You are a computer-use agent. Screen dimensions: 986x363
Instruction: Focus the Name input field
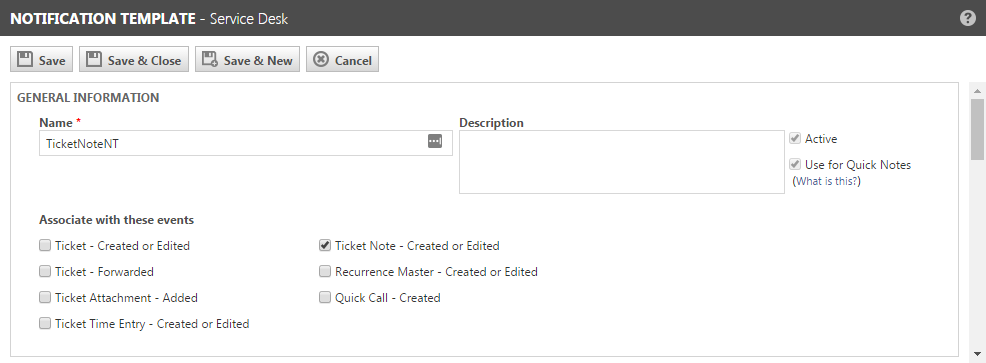(246, 143)
